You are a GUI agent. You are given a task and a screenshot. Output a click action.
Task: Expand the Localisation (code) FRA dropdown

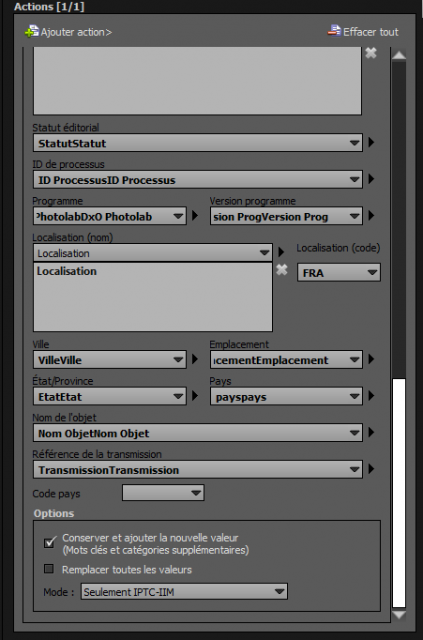click(339, 273)
